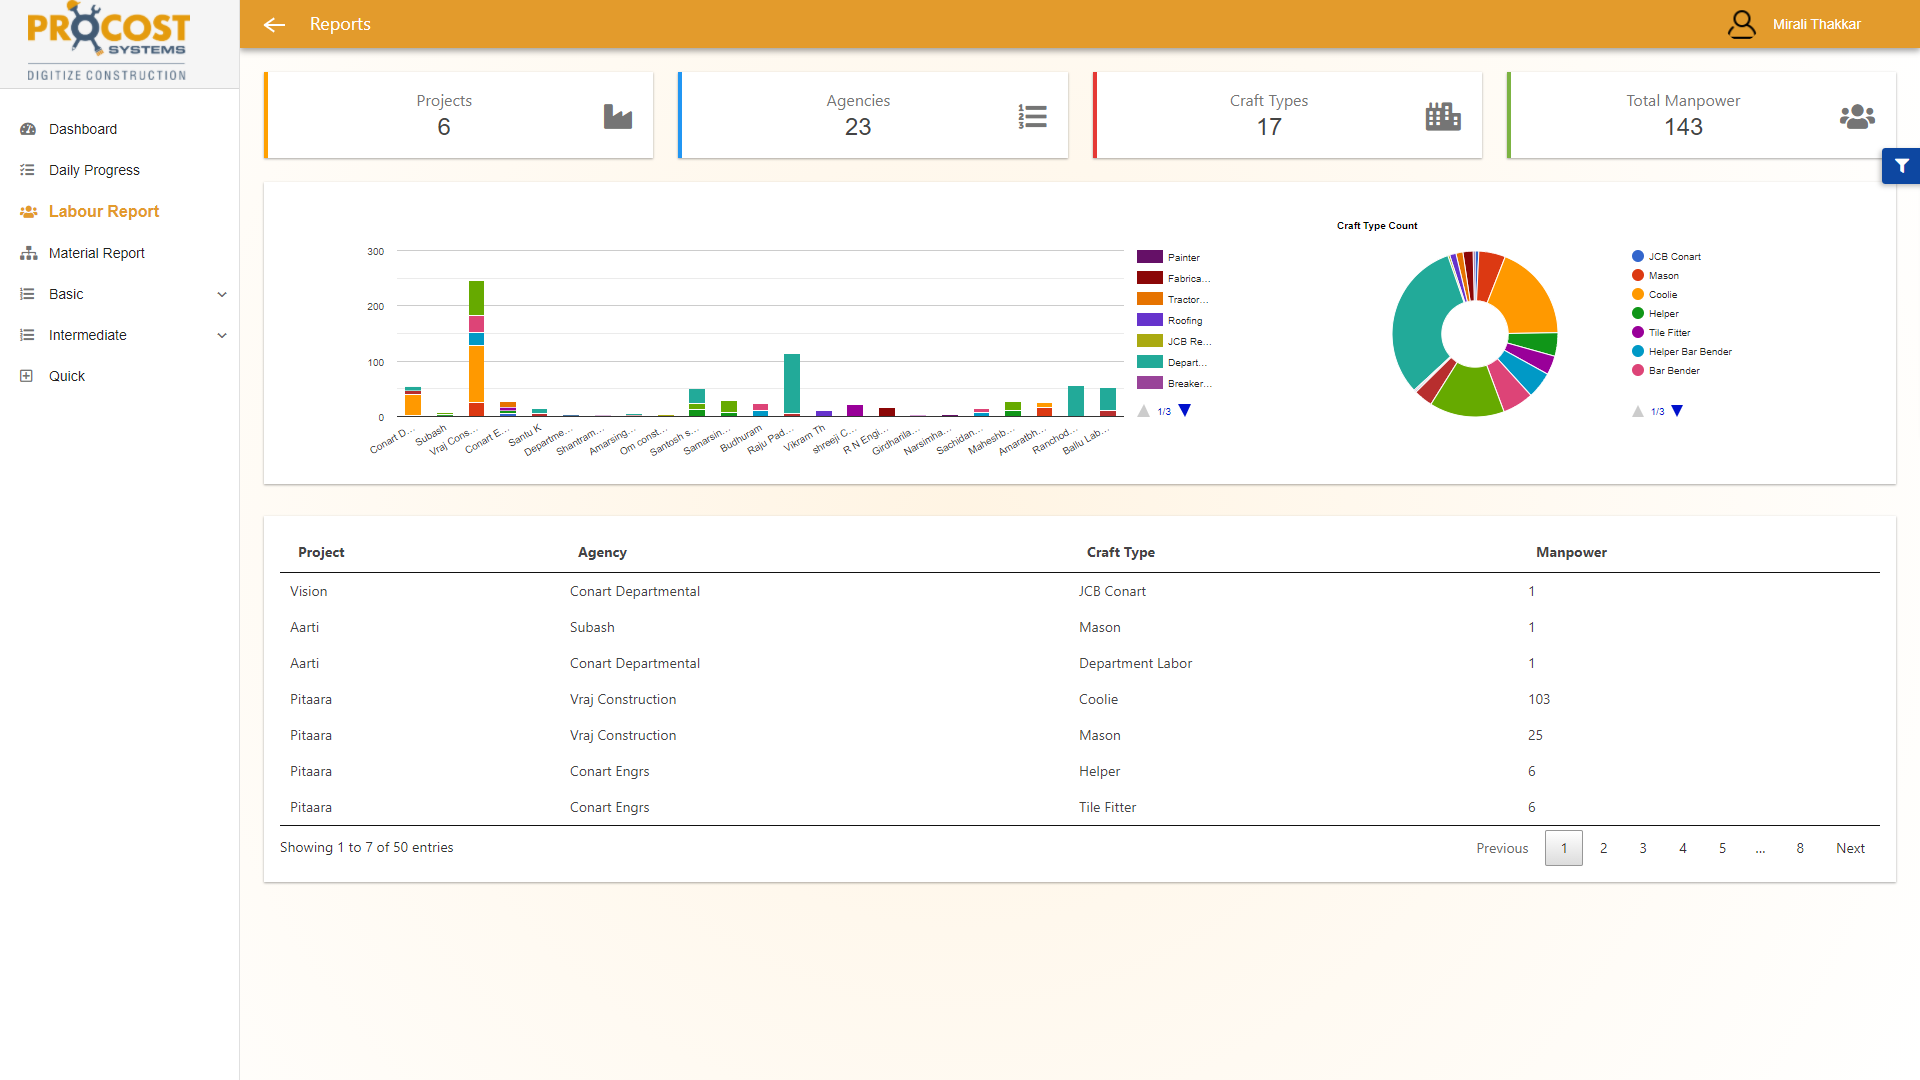Image resolution: width=1920 pixels, height=1080 pixels.
Task: Click the Agencies numbered list icon
Action: pyautogui.click(x=1032, y=116)
